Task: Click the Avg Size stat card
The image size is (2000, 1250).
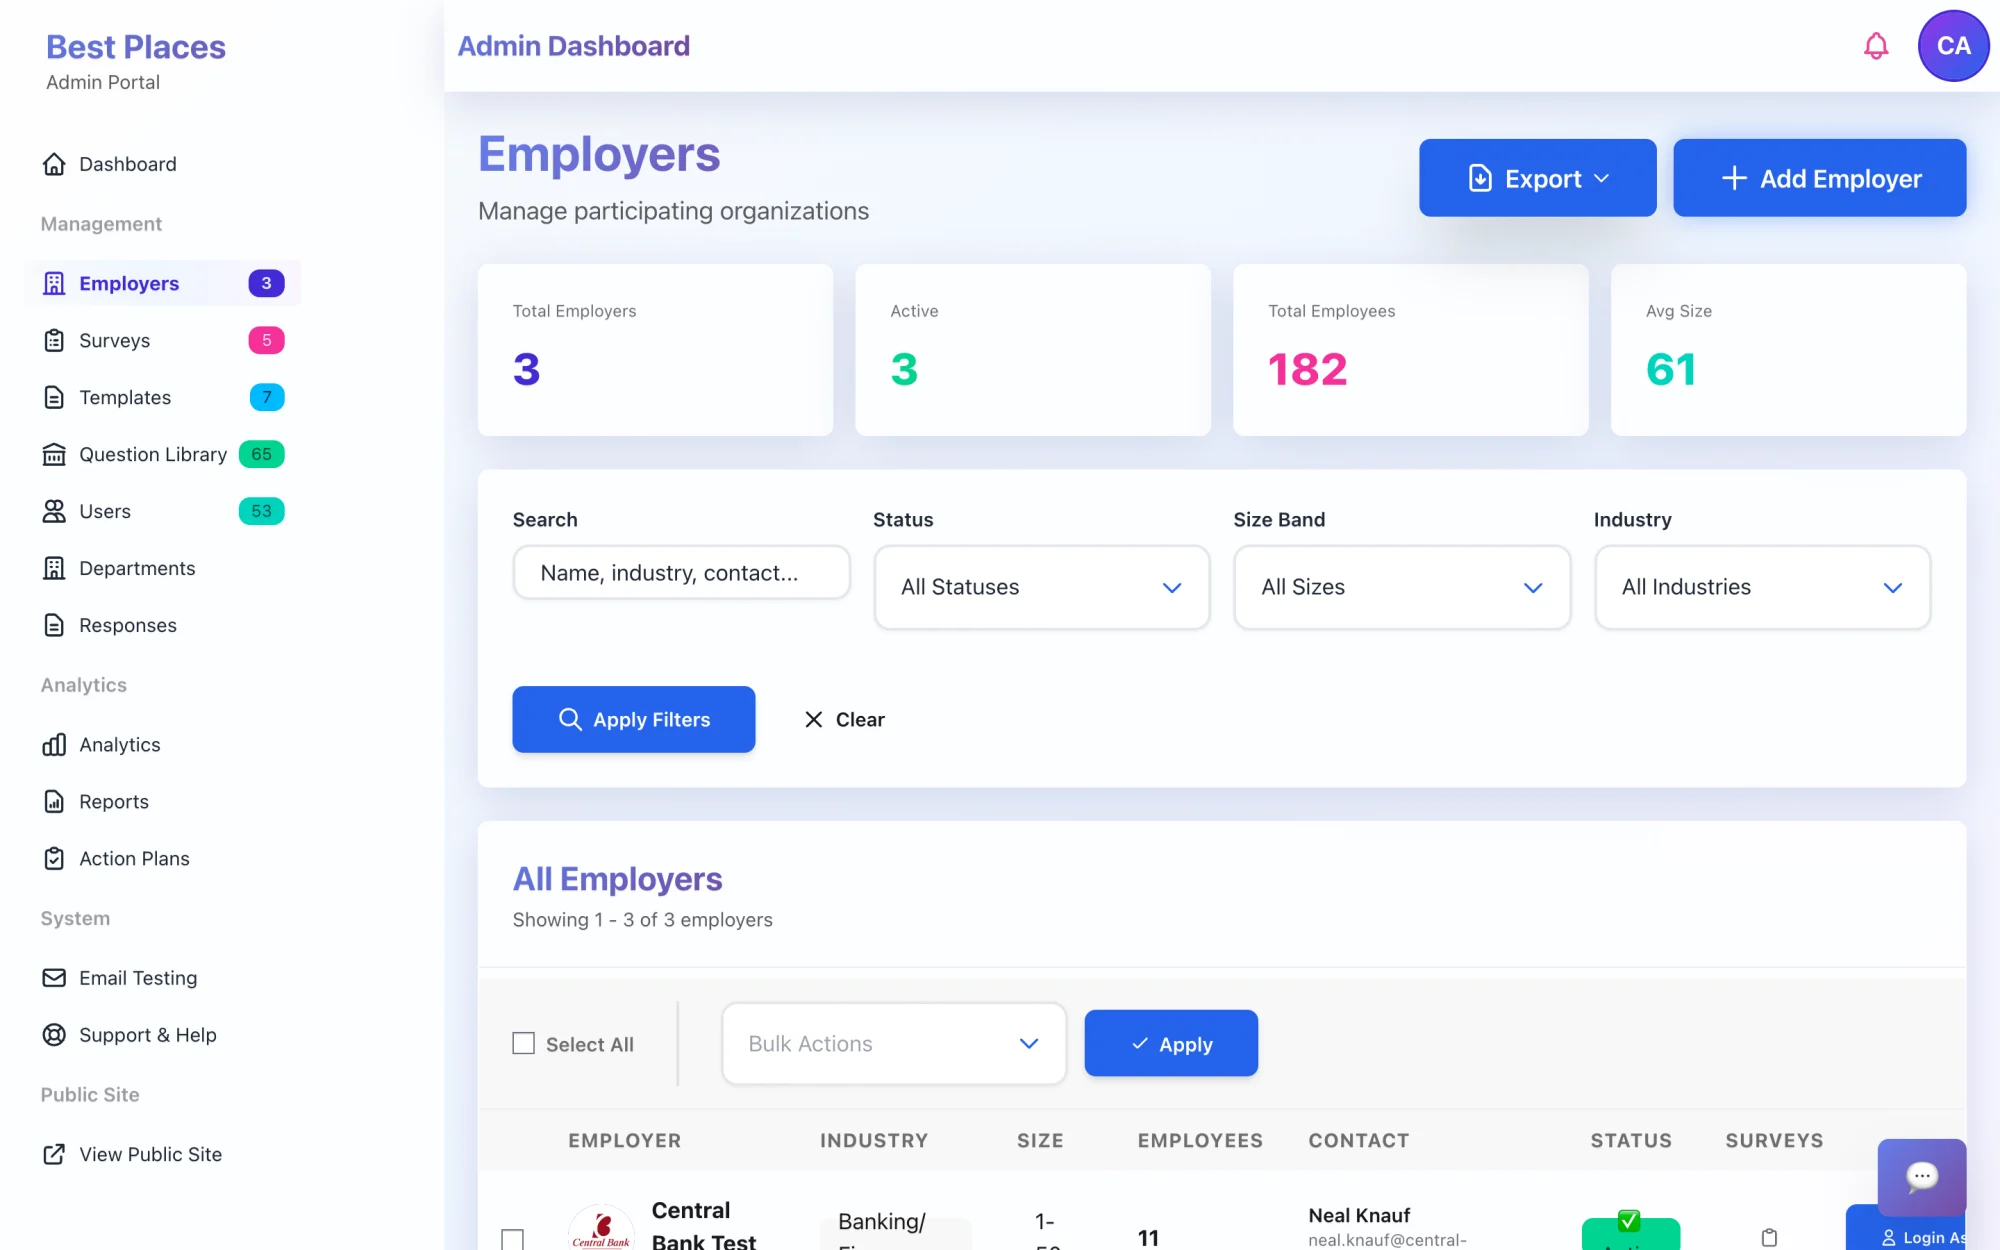Action: click(1788, 350)
